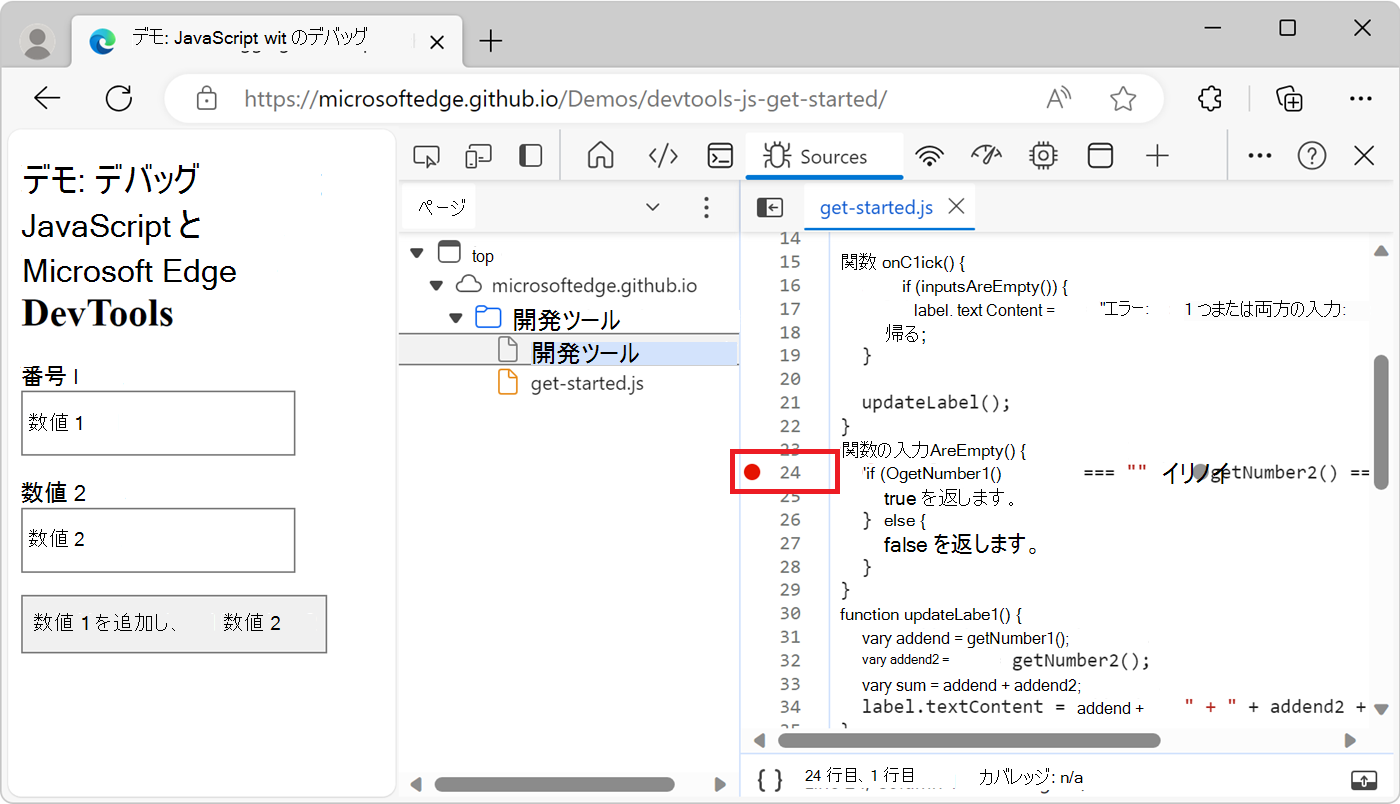This screenshot has height=804, width=1400.
Task: Add this page to favorites
Action: point(1122,98)
